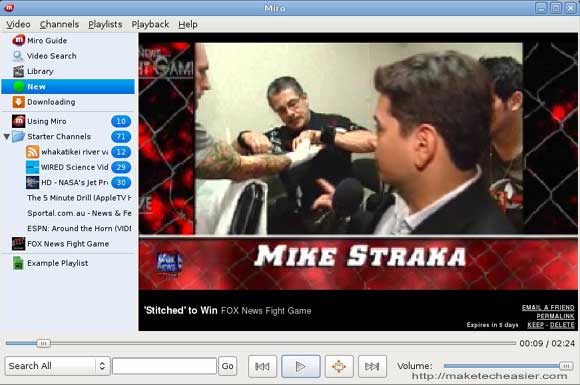Click the DELETE link

coord(562,325)
